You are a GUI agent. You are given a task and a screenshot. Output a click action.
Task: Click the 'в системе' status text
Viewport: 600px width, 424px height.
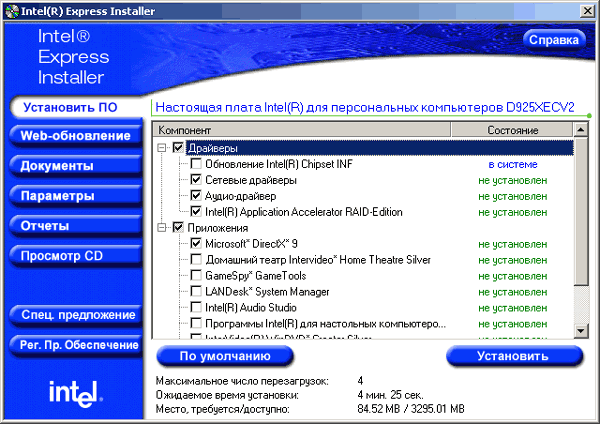pos(513,165)
